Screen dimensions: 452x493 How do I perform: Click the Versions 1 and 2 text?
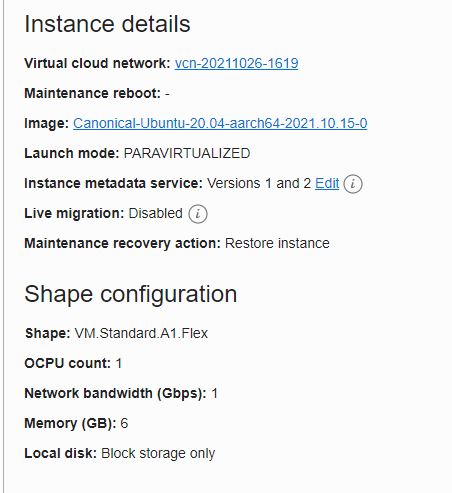[x=259, y=183]
